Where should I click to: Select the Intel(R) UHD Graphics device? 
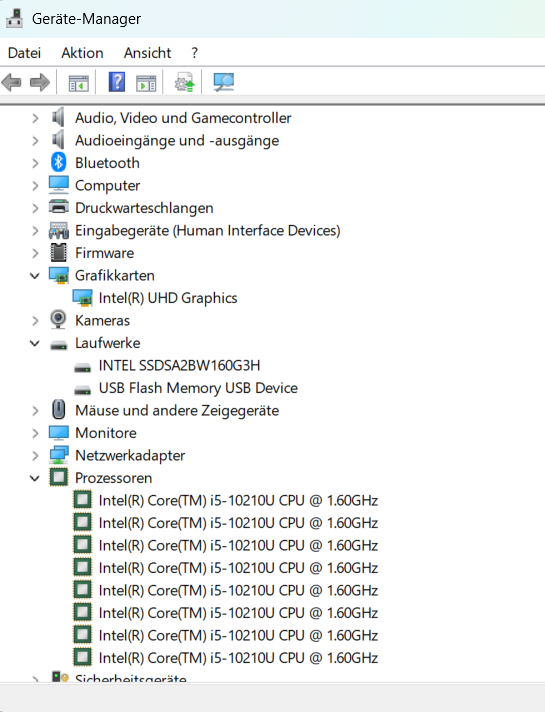(x=168, y=298)
